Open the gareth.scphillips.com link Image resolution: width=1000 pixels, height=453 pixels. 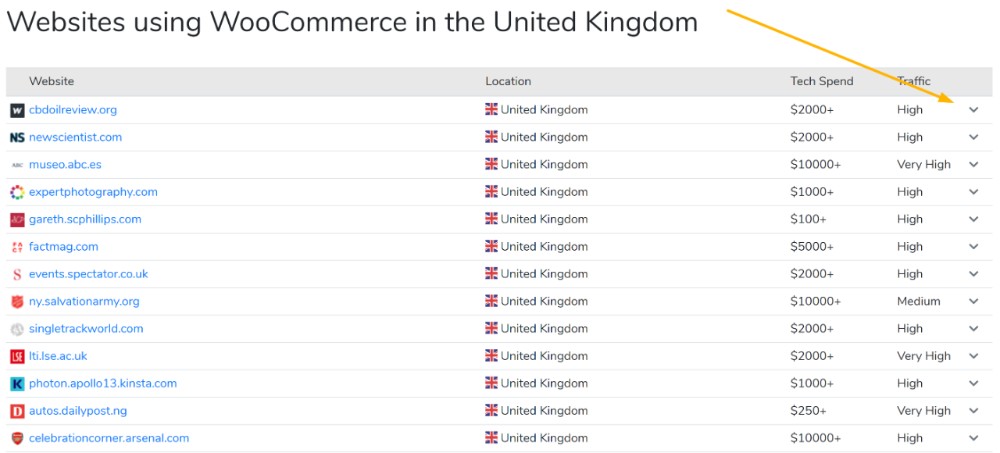click(x=85, y=219)
